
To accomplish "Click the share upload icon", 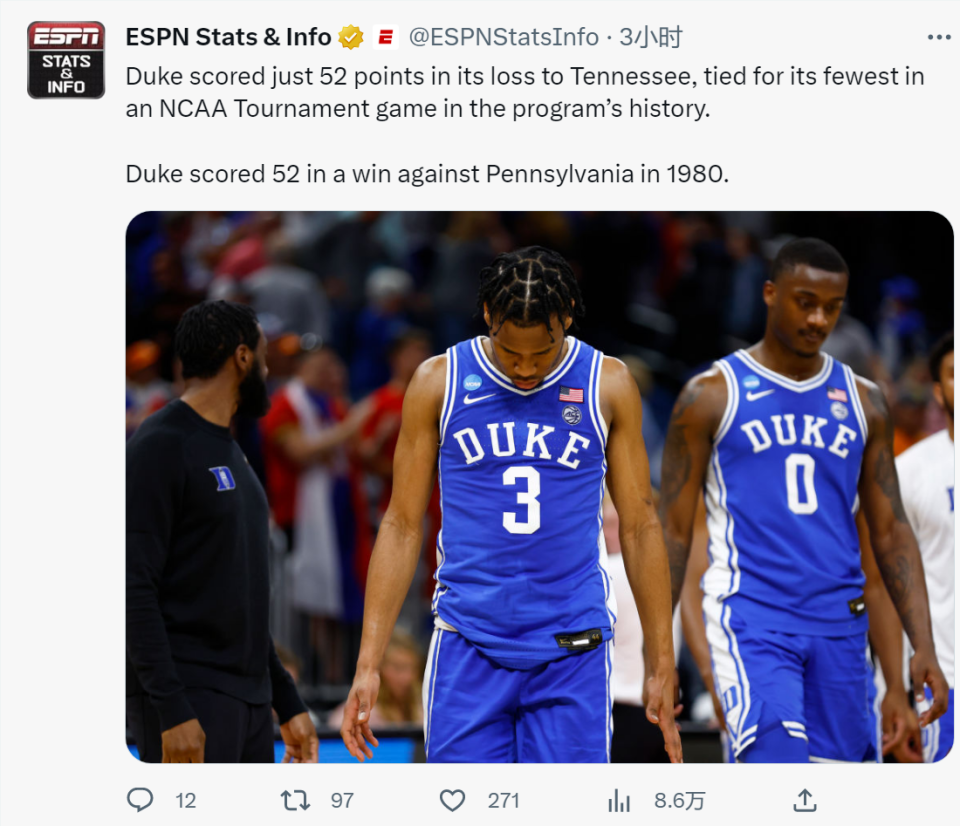I will (x=805, y=799).
